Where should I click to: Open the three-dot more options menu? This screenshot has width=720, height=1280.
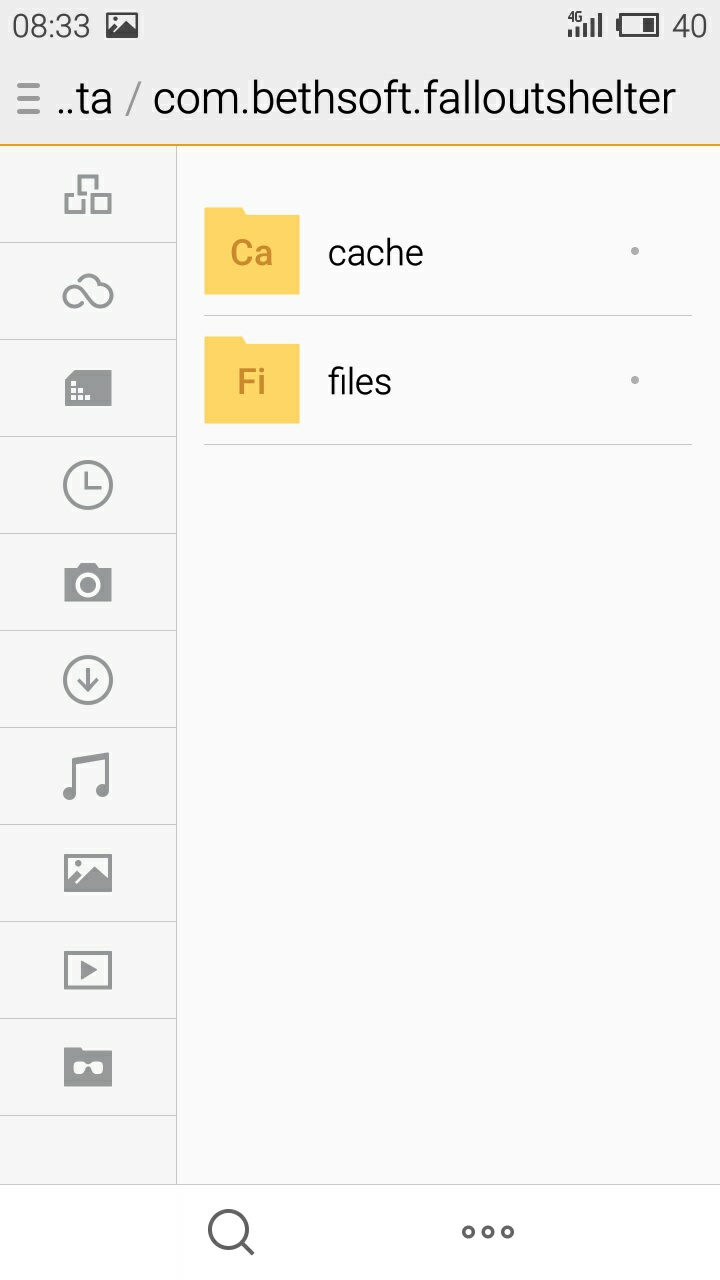pos(488,1232)
